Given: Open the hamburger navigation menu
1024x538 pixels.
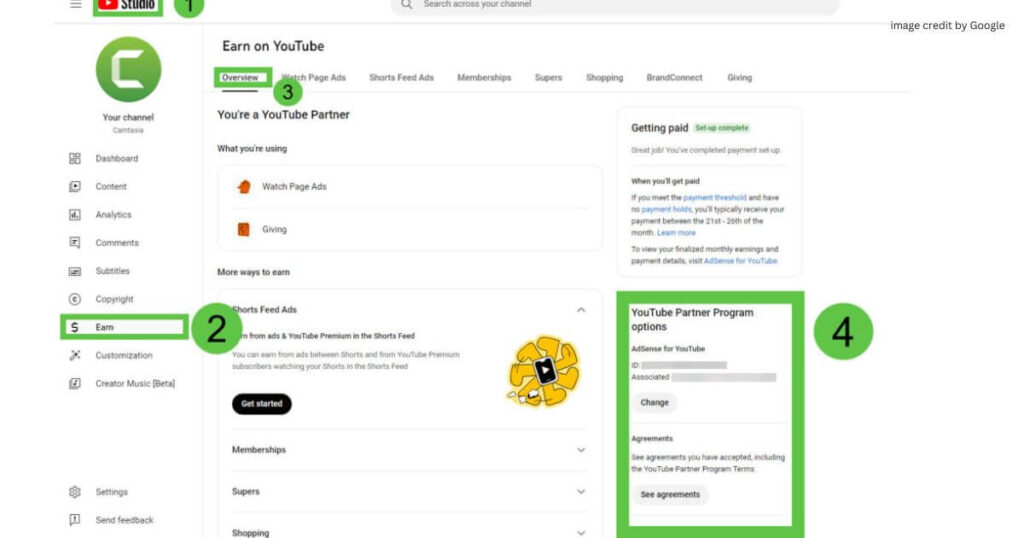Looking at the screenshot, I should (76, 4).
